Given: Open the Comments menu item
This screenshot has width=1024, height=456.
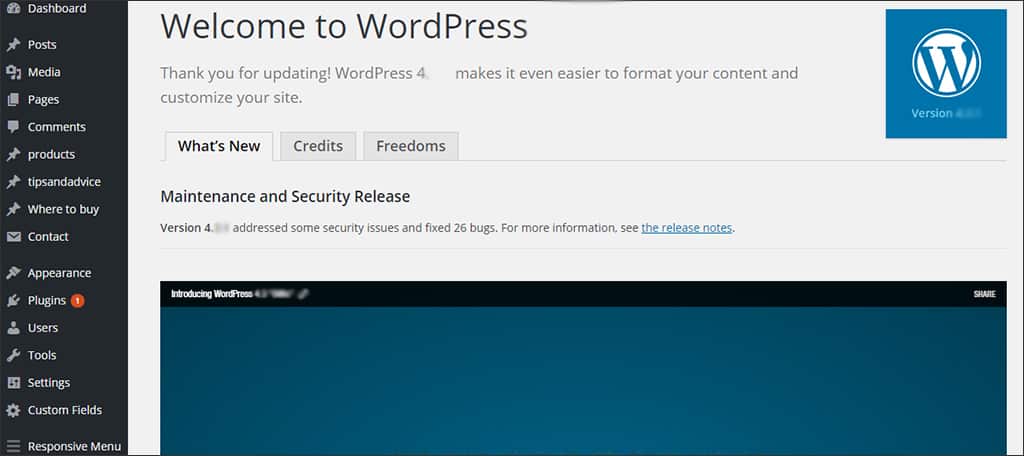Looking at the screenshot, I should point(57,127).
